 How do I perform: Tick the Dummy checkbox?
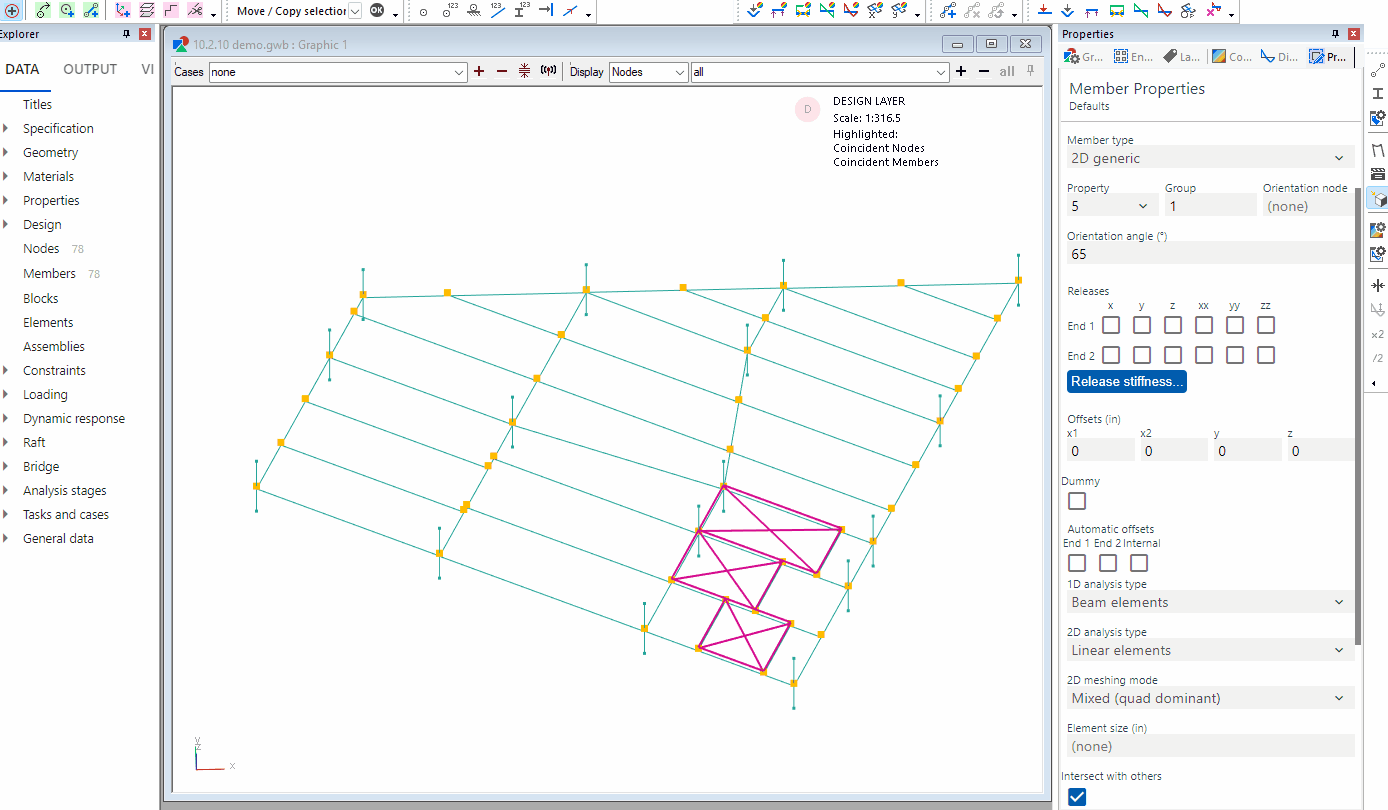click(x=1077, y=501)
